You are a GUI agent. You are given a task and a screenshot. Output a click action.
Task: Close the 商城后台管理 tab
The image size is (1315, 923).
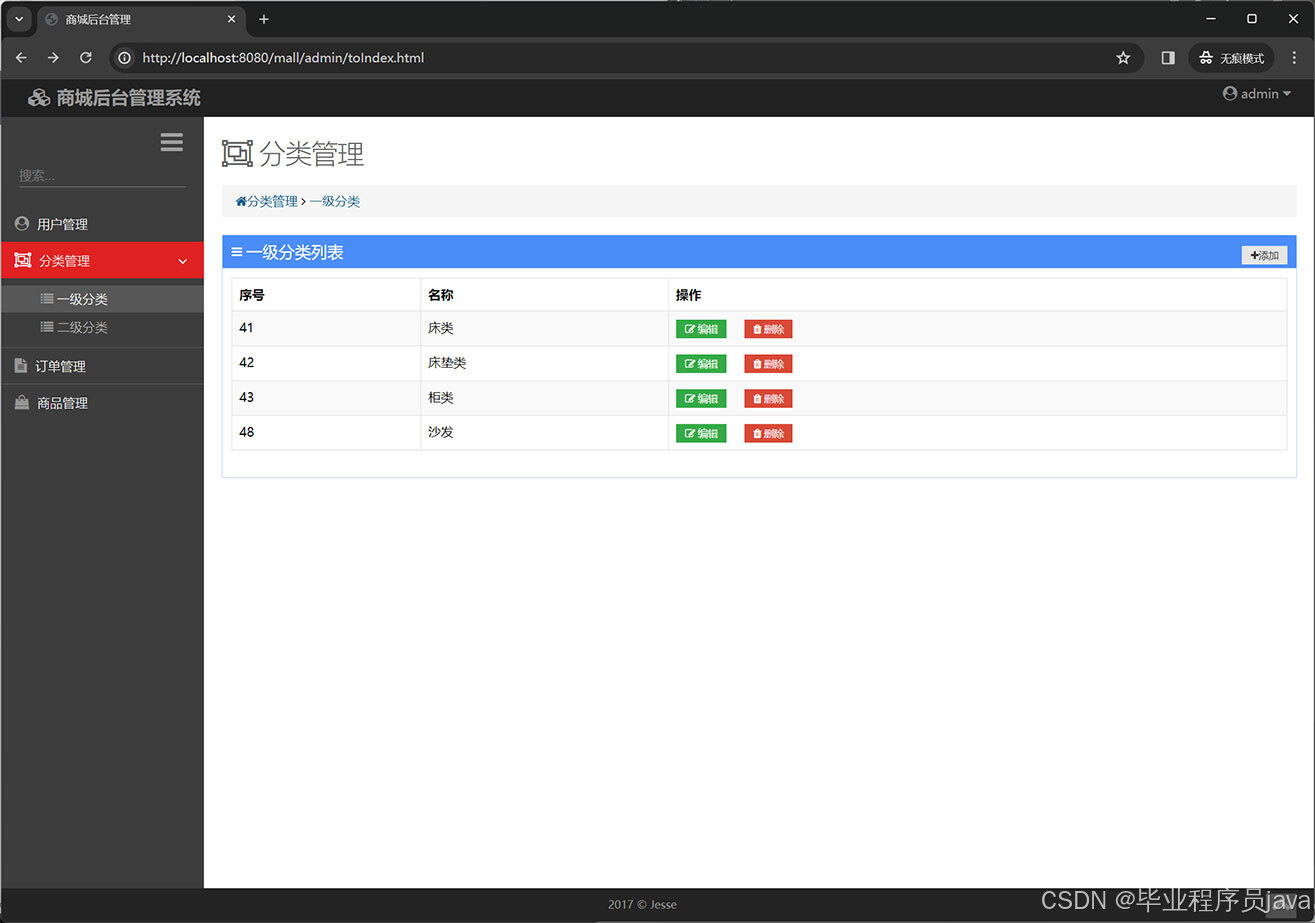click(x=231, y=19)
